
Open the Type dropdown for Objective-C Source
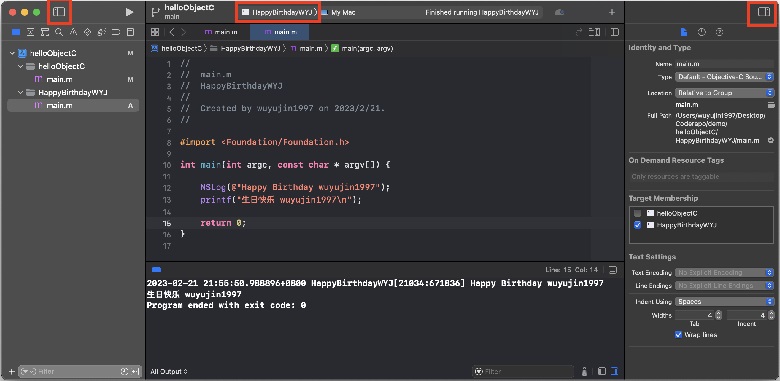coord(725,77)
